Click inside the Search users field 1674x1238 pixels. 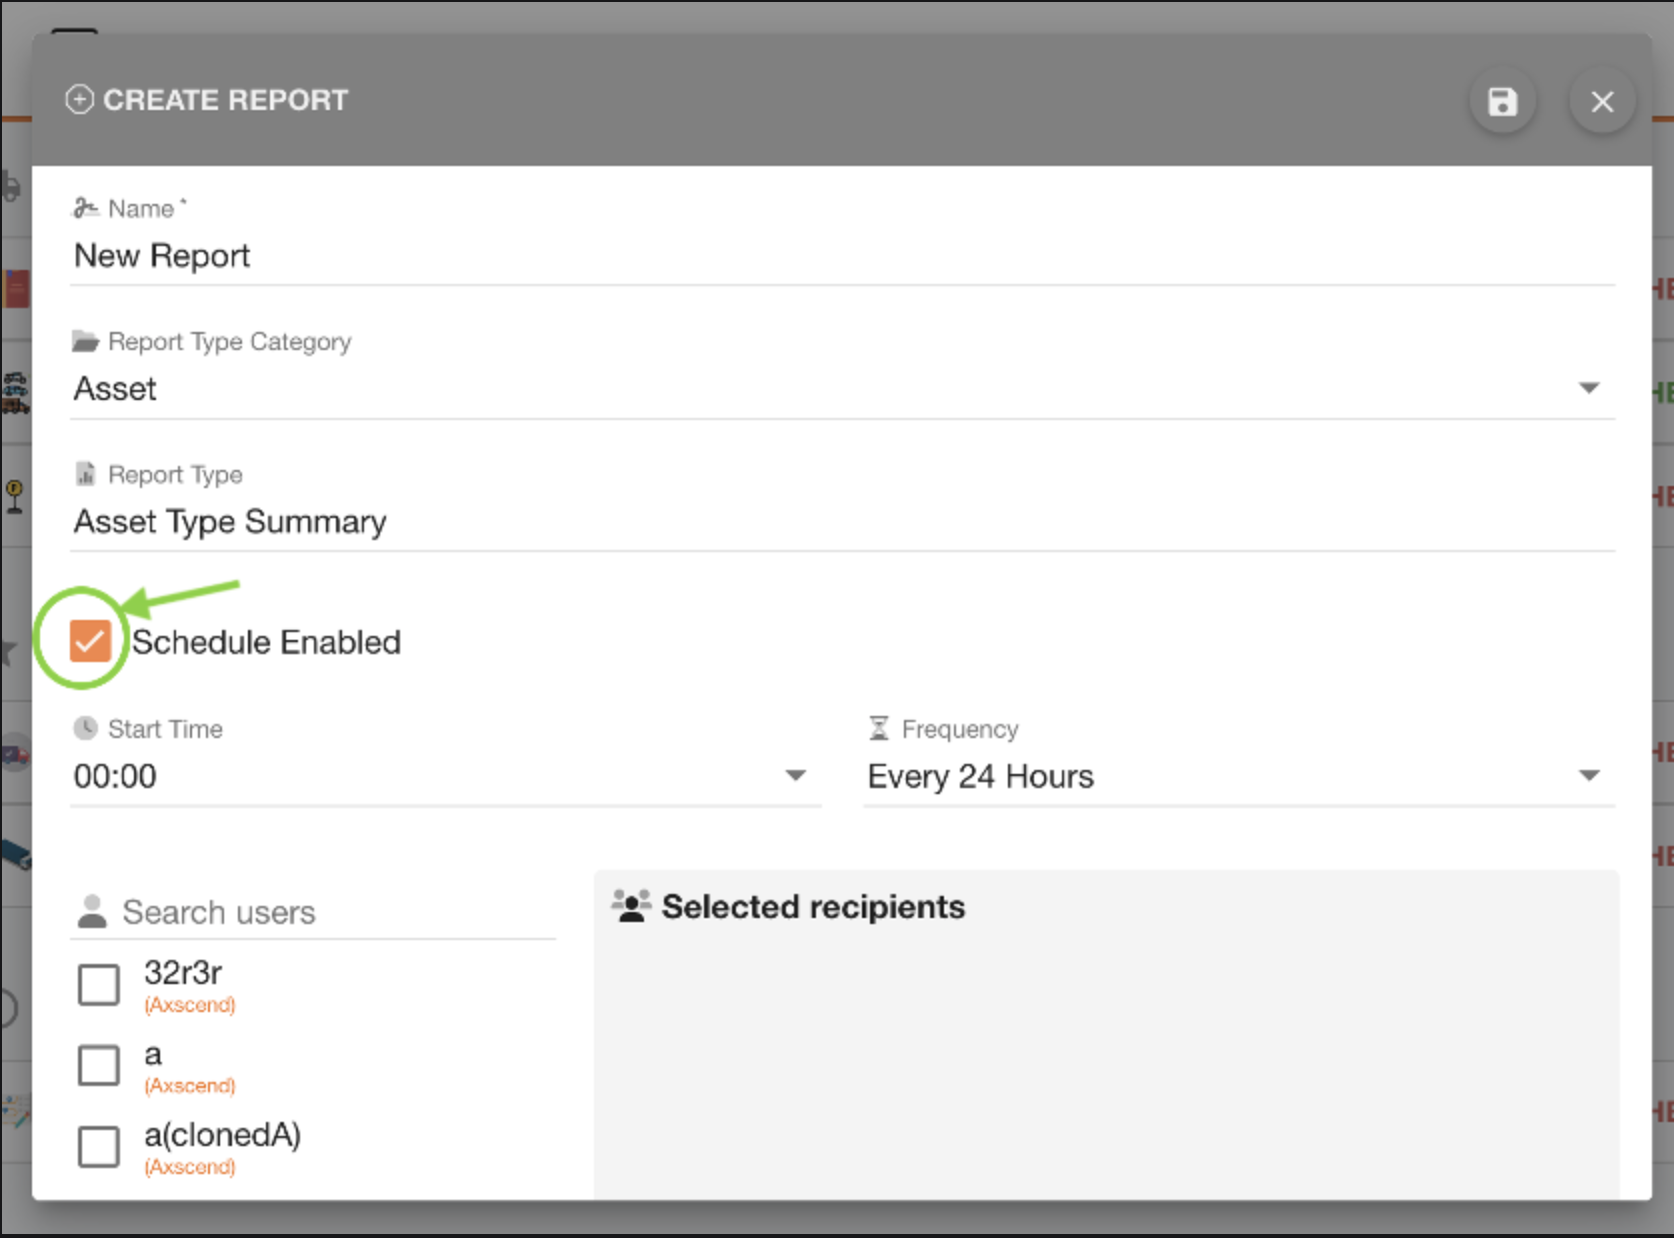300,910
